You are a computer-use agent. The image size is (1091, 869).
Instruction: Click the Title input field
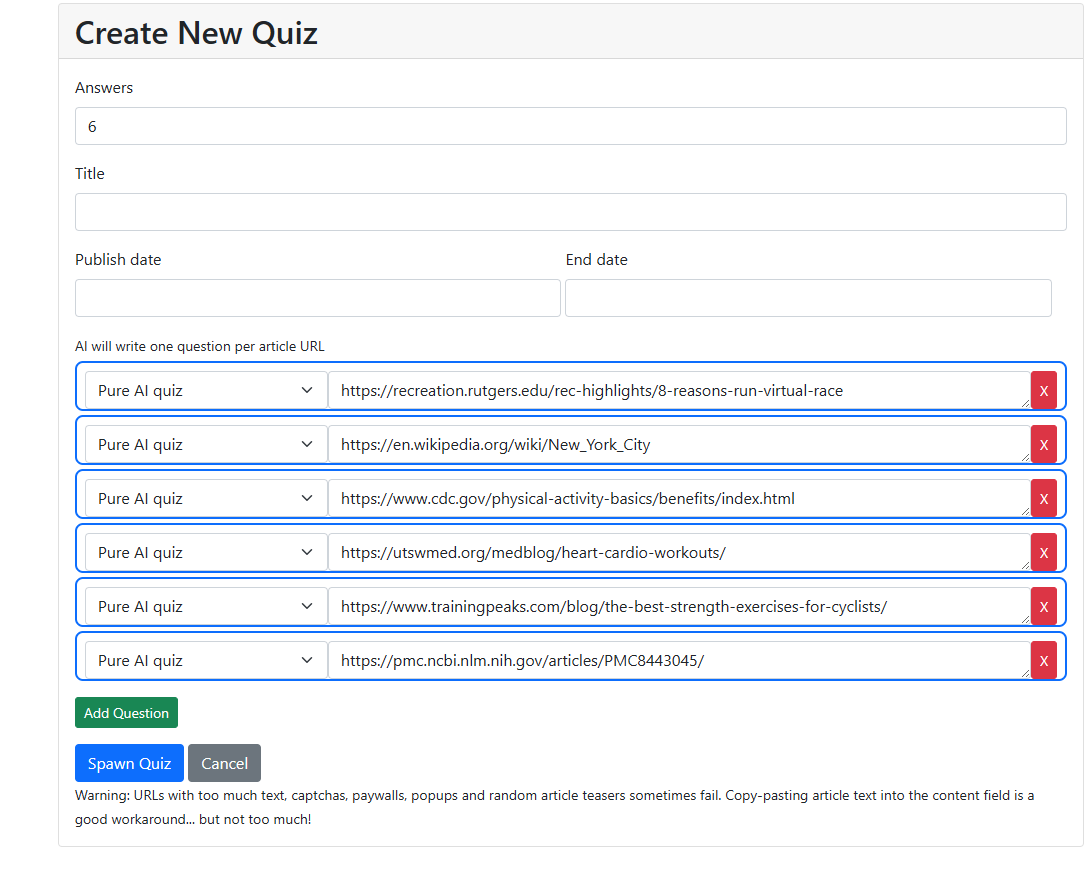570,211
